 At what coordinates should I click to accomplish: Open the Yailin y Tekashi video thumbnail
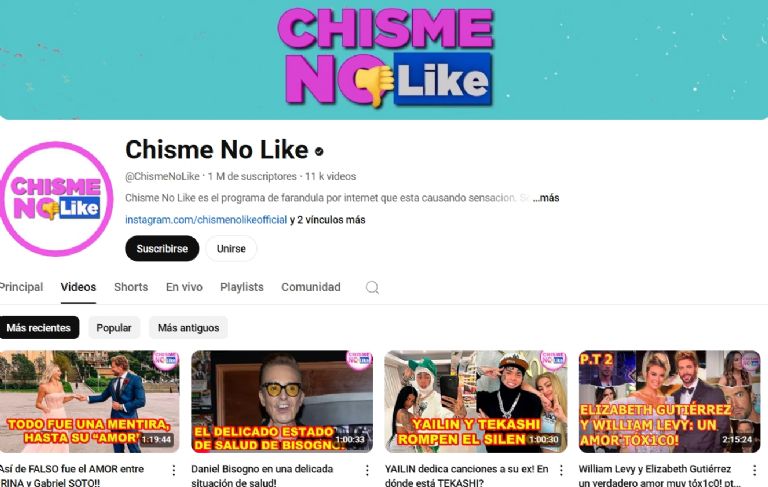coord(476,401)
